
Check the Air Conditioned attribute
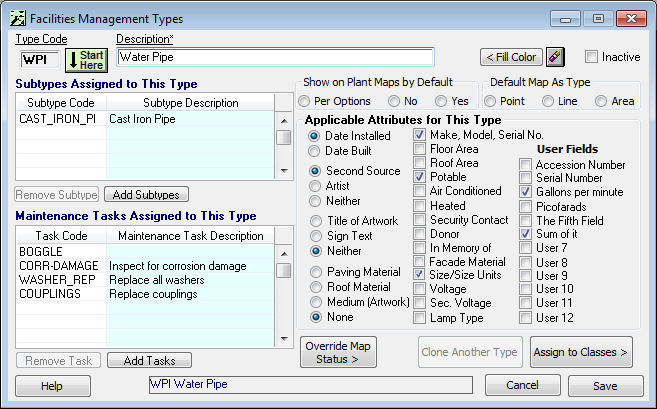[x=419, y=191]
